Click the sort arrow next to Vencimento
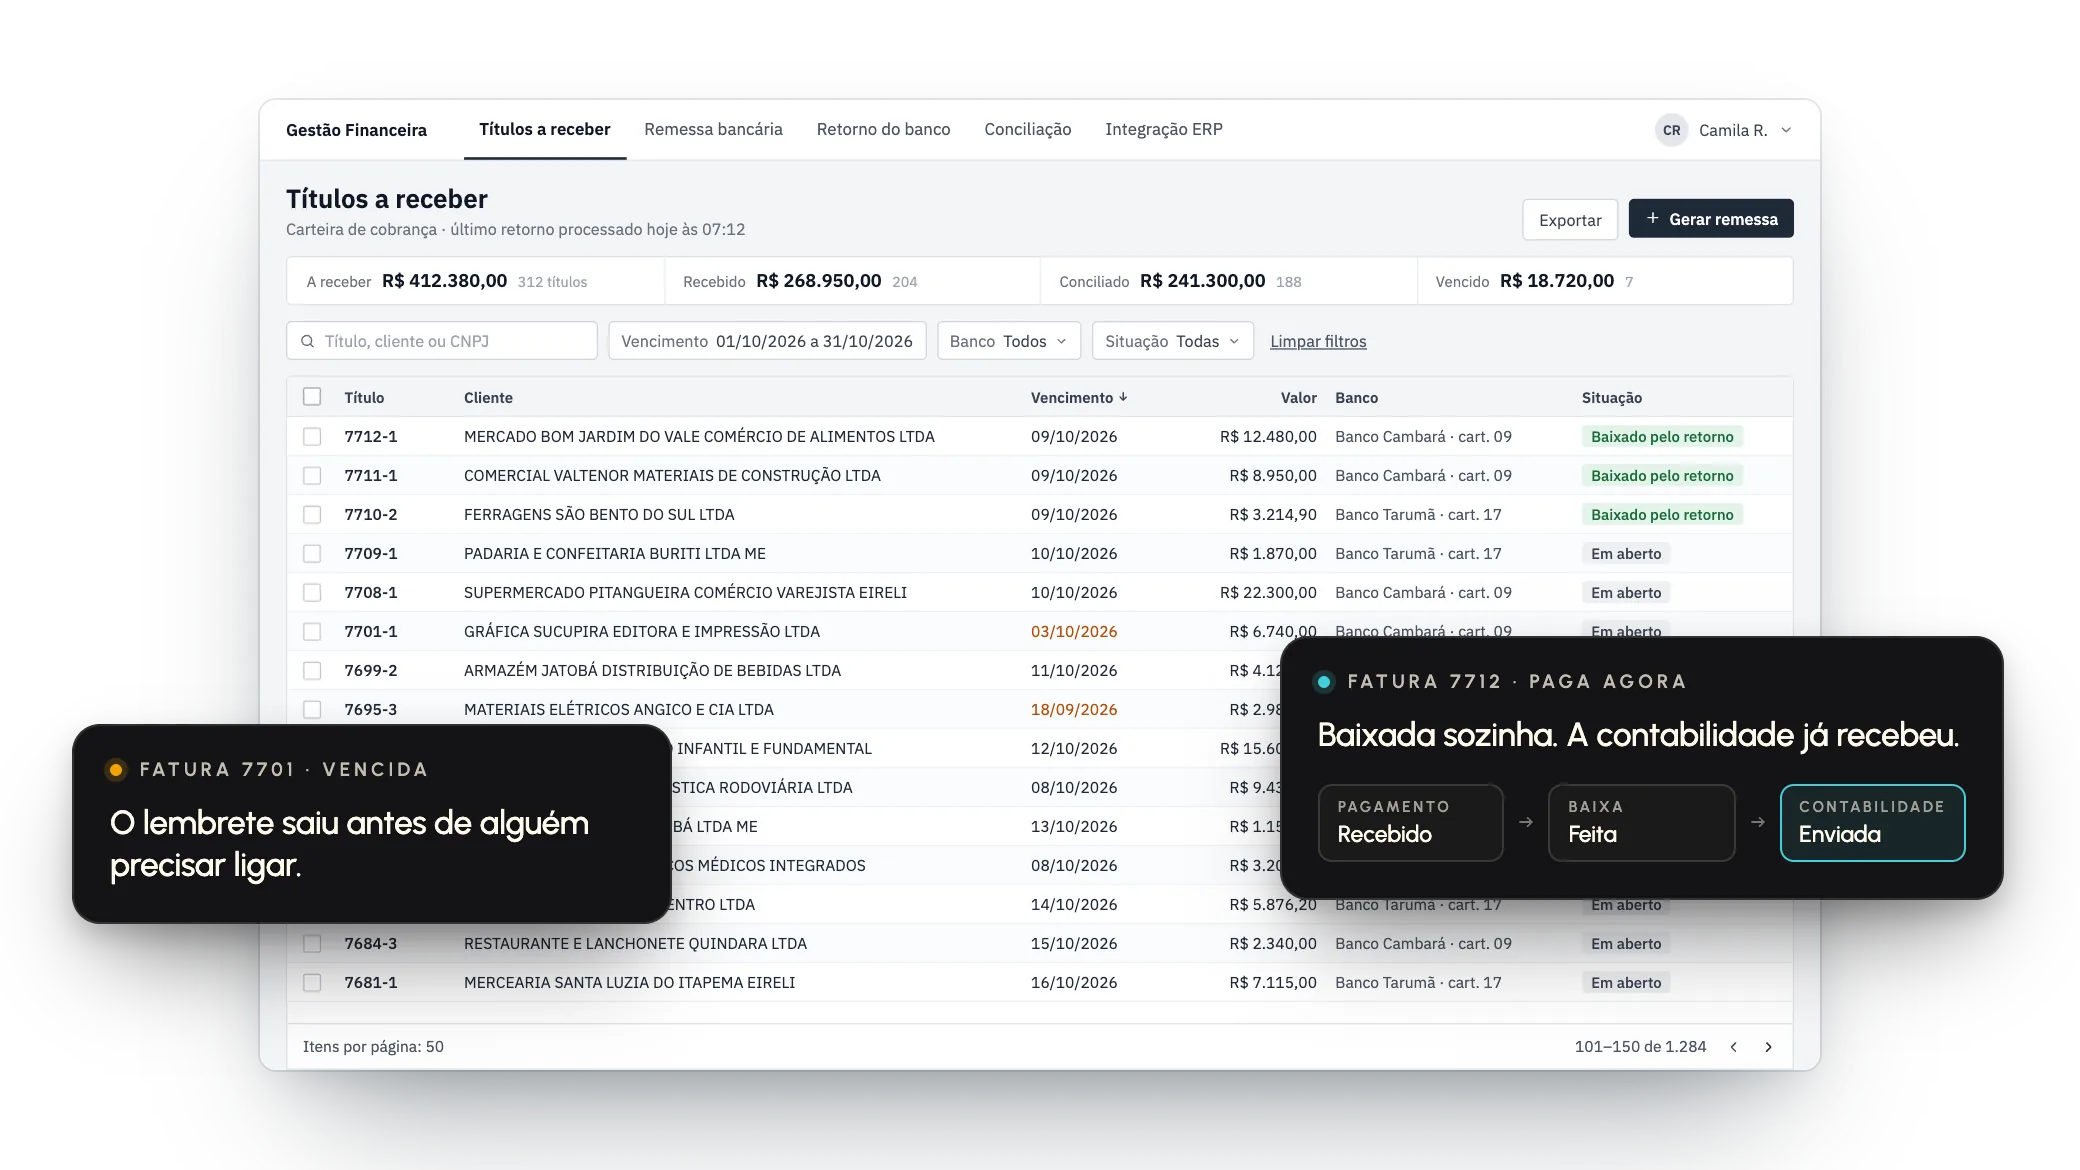 point(1123,397)
